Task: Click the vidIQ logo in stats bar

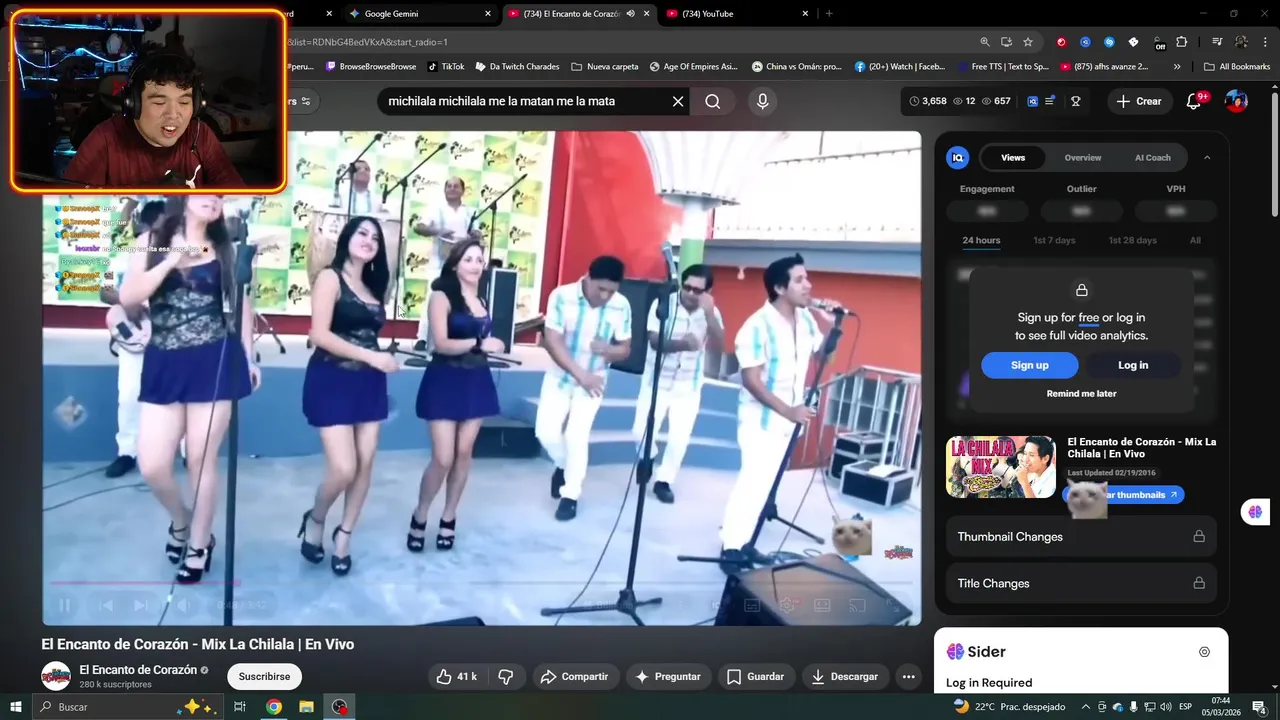Action: pyautogui.click(x=1032, y=101)
